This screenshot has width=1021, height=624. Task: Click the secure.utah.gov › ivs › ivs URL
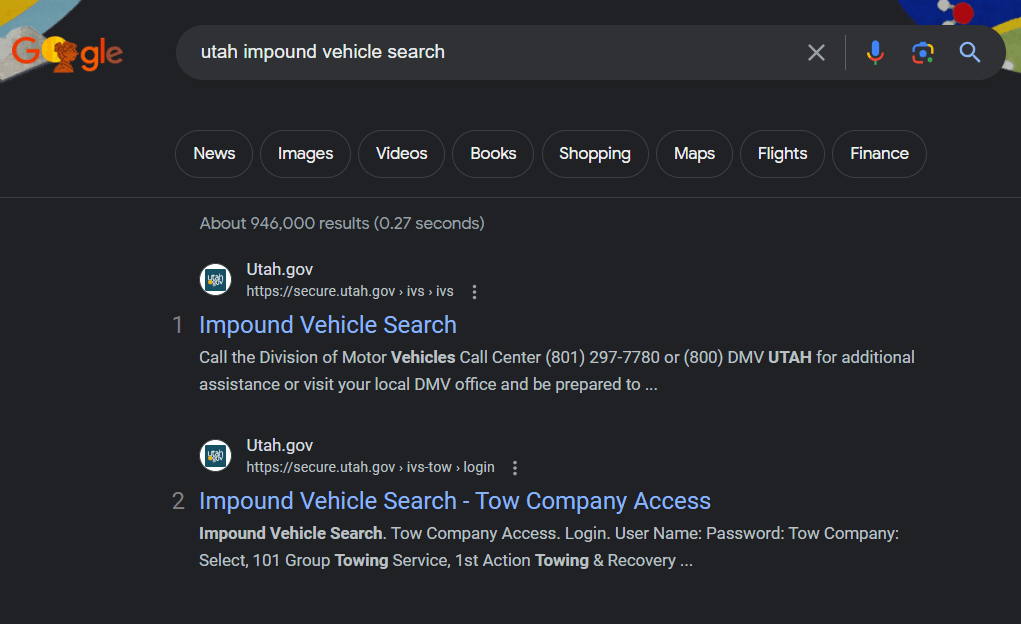click(350, 291)
